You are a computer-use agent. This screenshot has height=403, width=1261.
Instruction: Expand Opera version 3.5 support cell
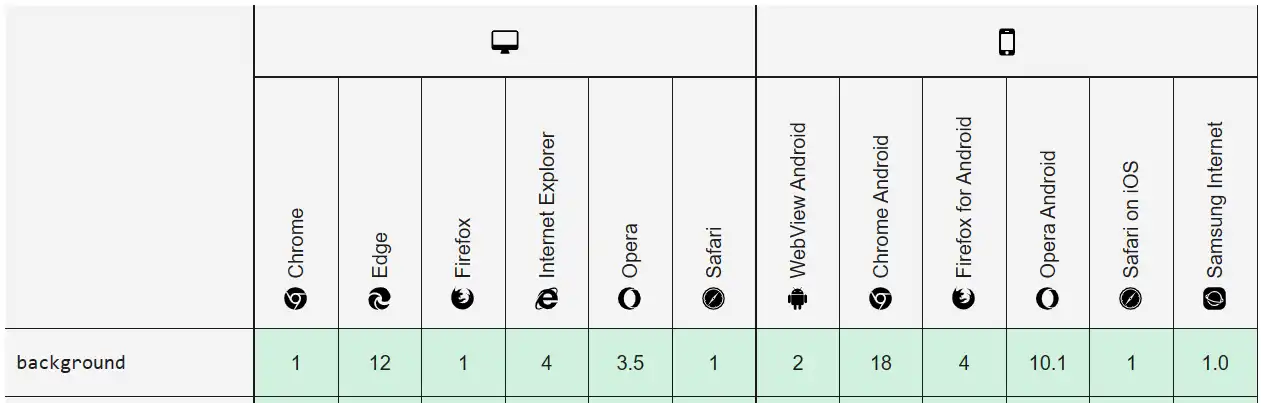click(x=630, y=362)
